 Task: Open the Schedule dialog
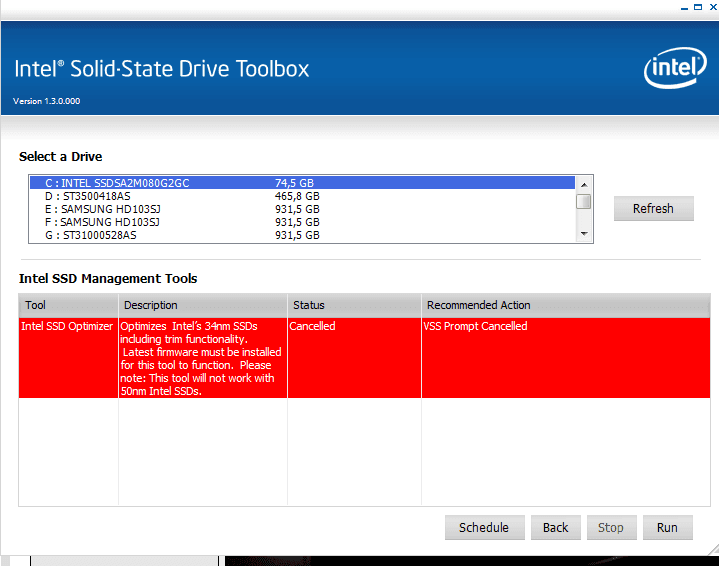(484, 527)
